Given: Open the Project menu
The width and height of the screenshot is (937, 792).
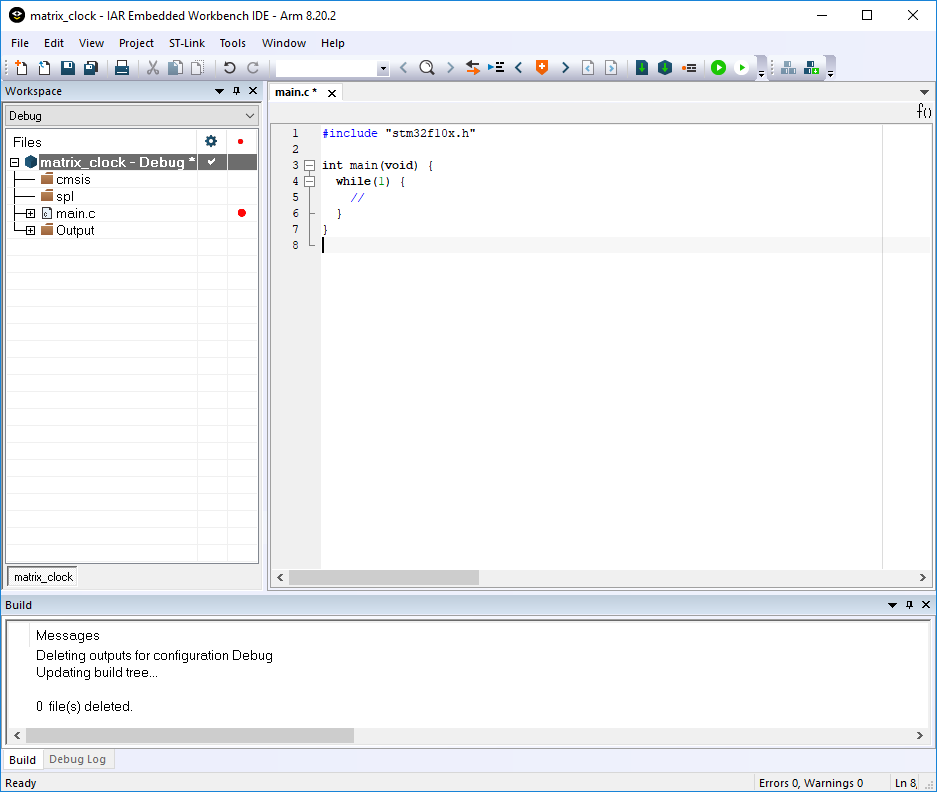Looking at the screenshot, I should (x=136, y=43).
